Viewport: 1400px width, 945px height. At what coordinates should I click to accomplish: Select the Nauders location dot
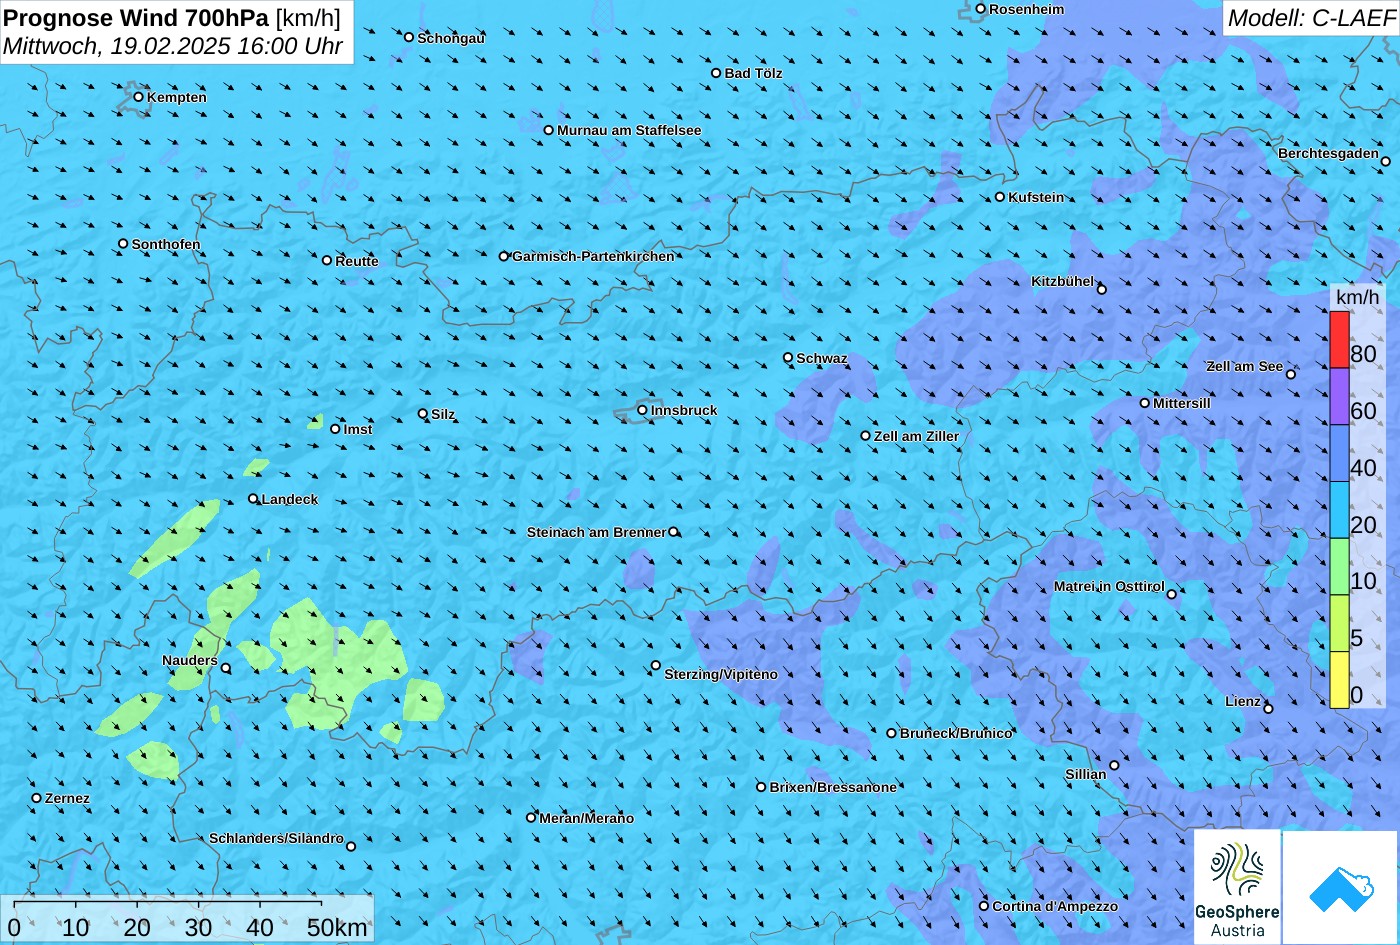pos(225,668)
